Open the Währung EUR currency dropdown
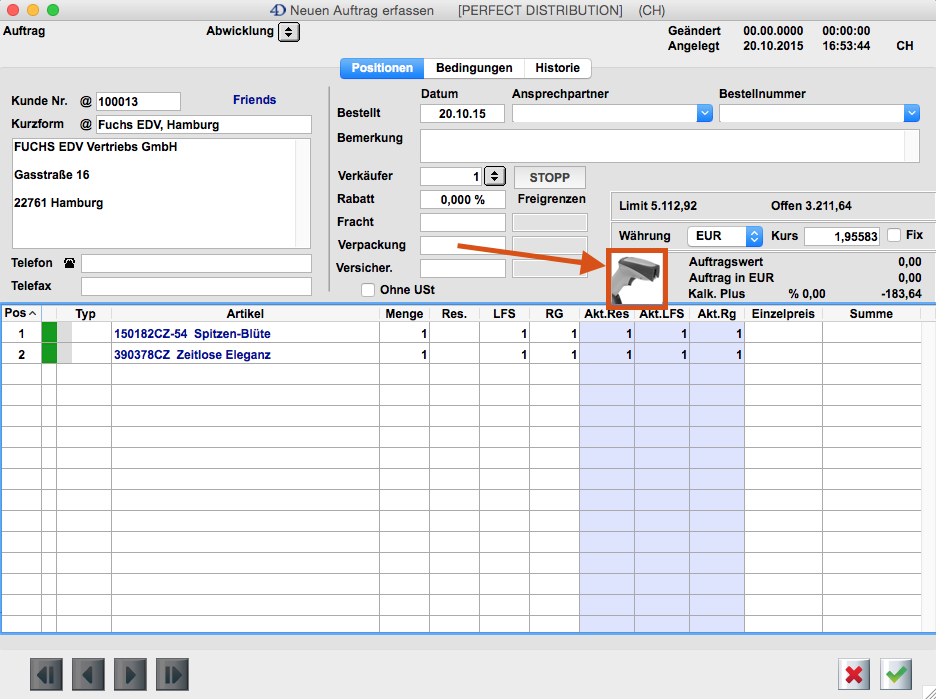 (754, 236)
